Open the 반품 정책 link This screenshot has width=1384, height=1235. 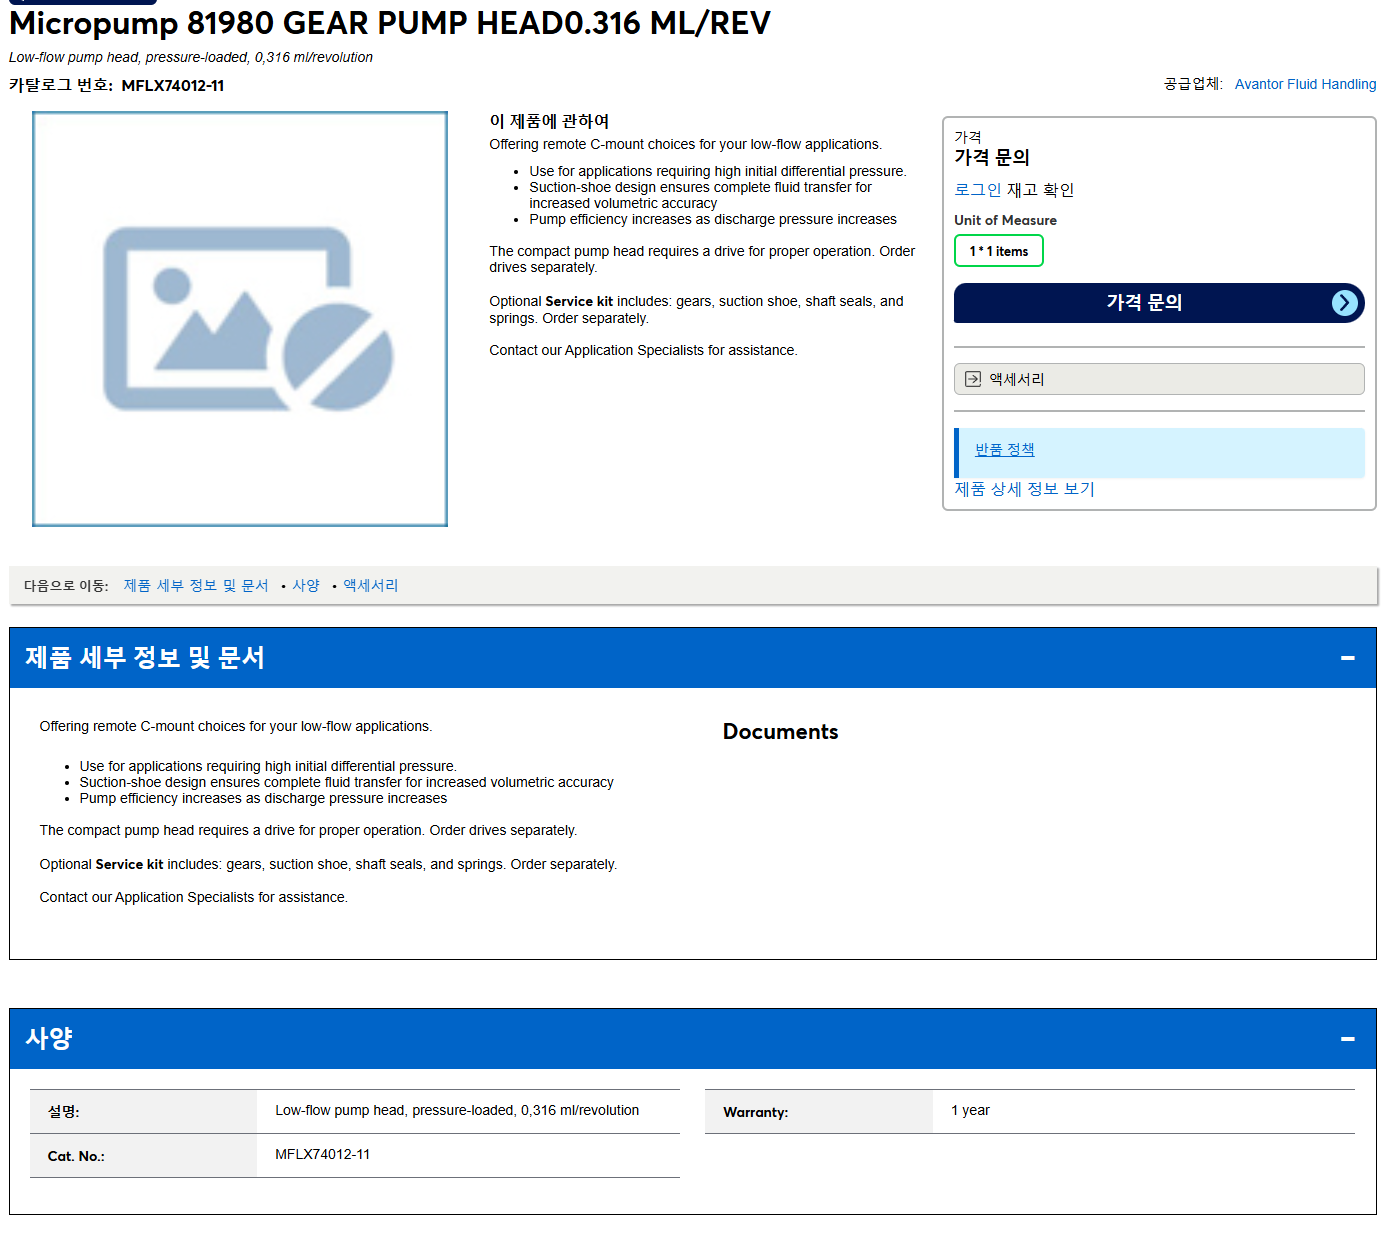(1005, 450)
